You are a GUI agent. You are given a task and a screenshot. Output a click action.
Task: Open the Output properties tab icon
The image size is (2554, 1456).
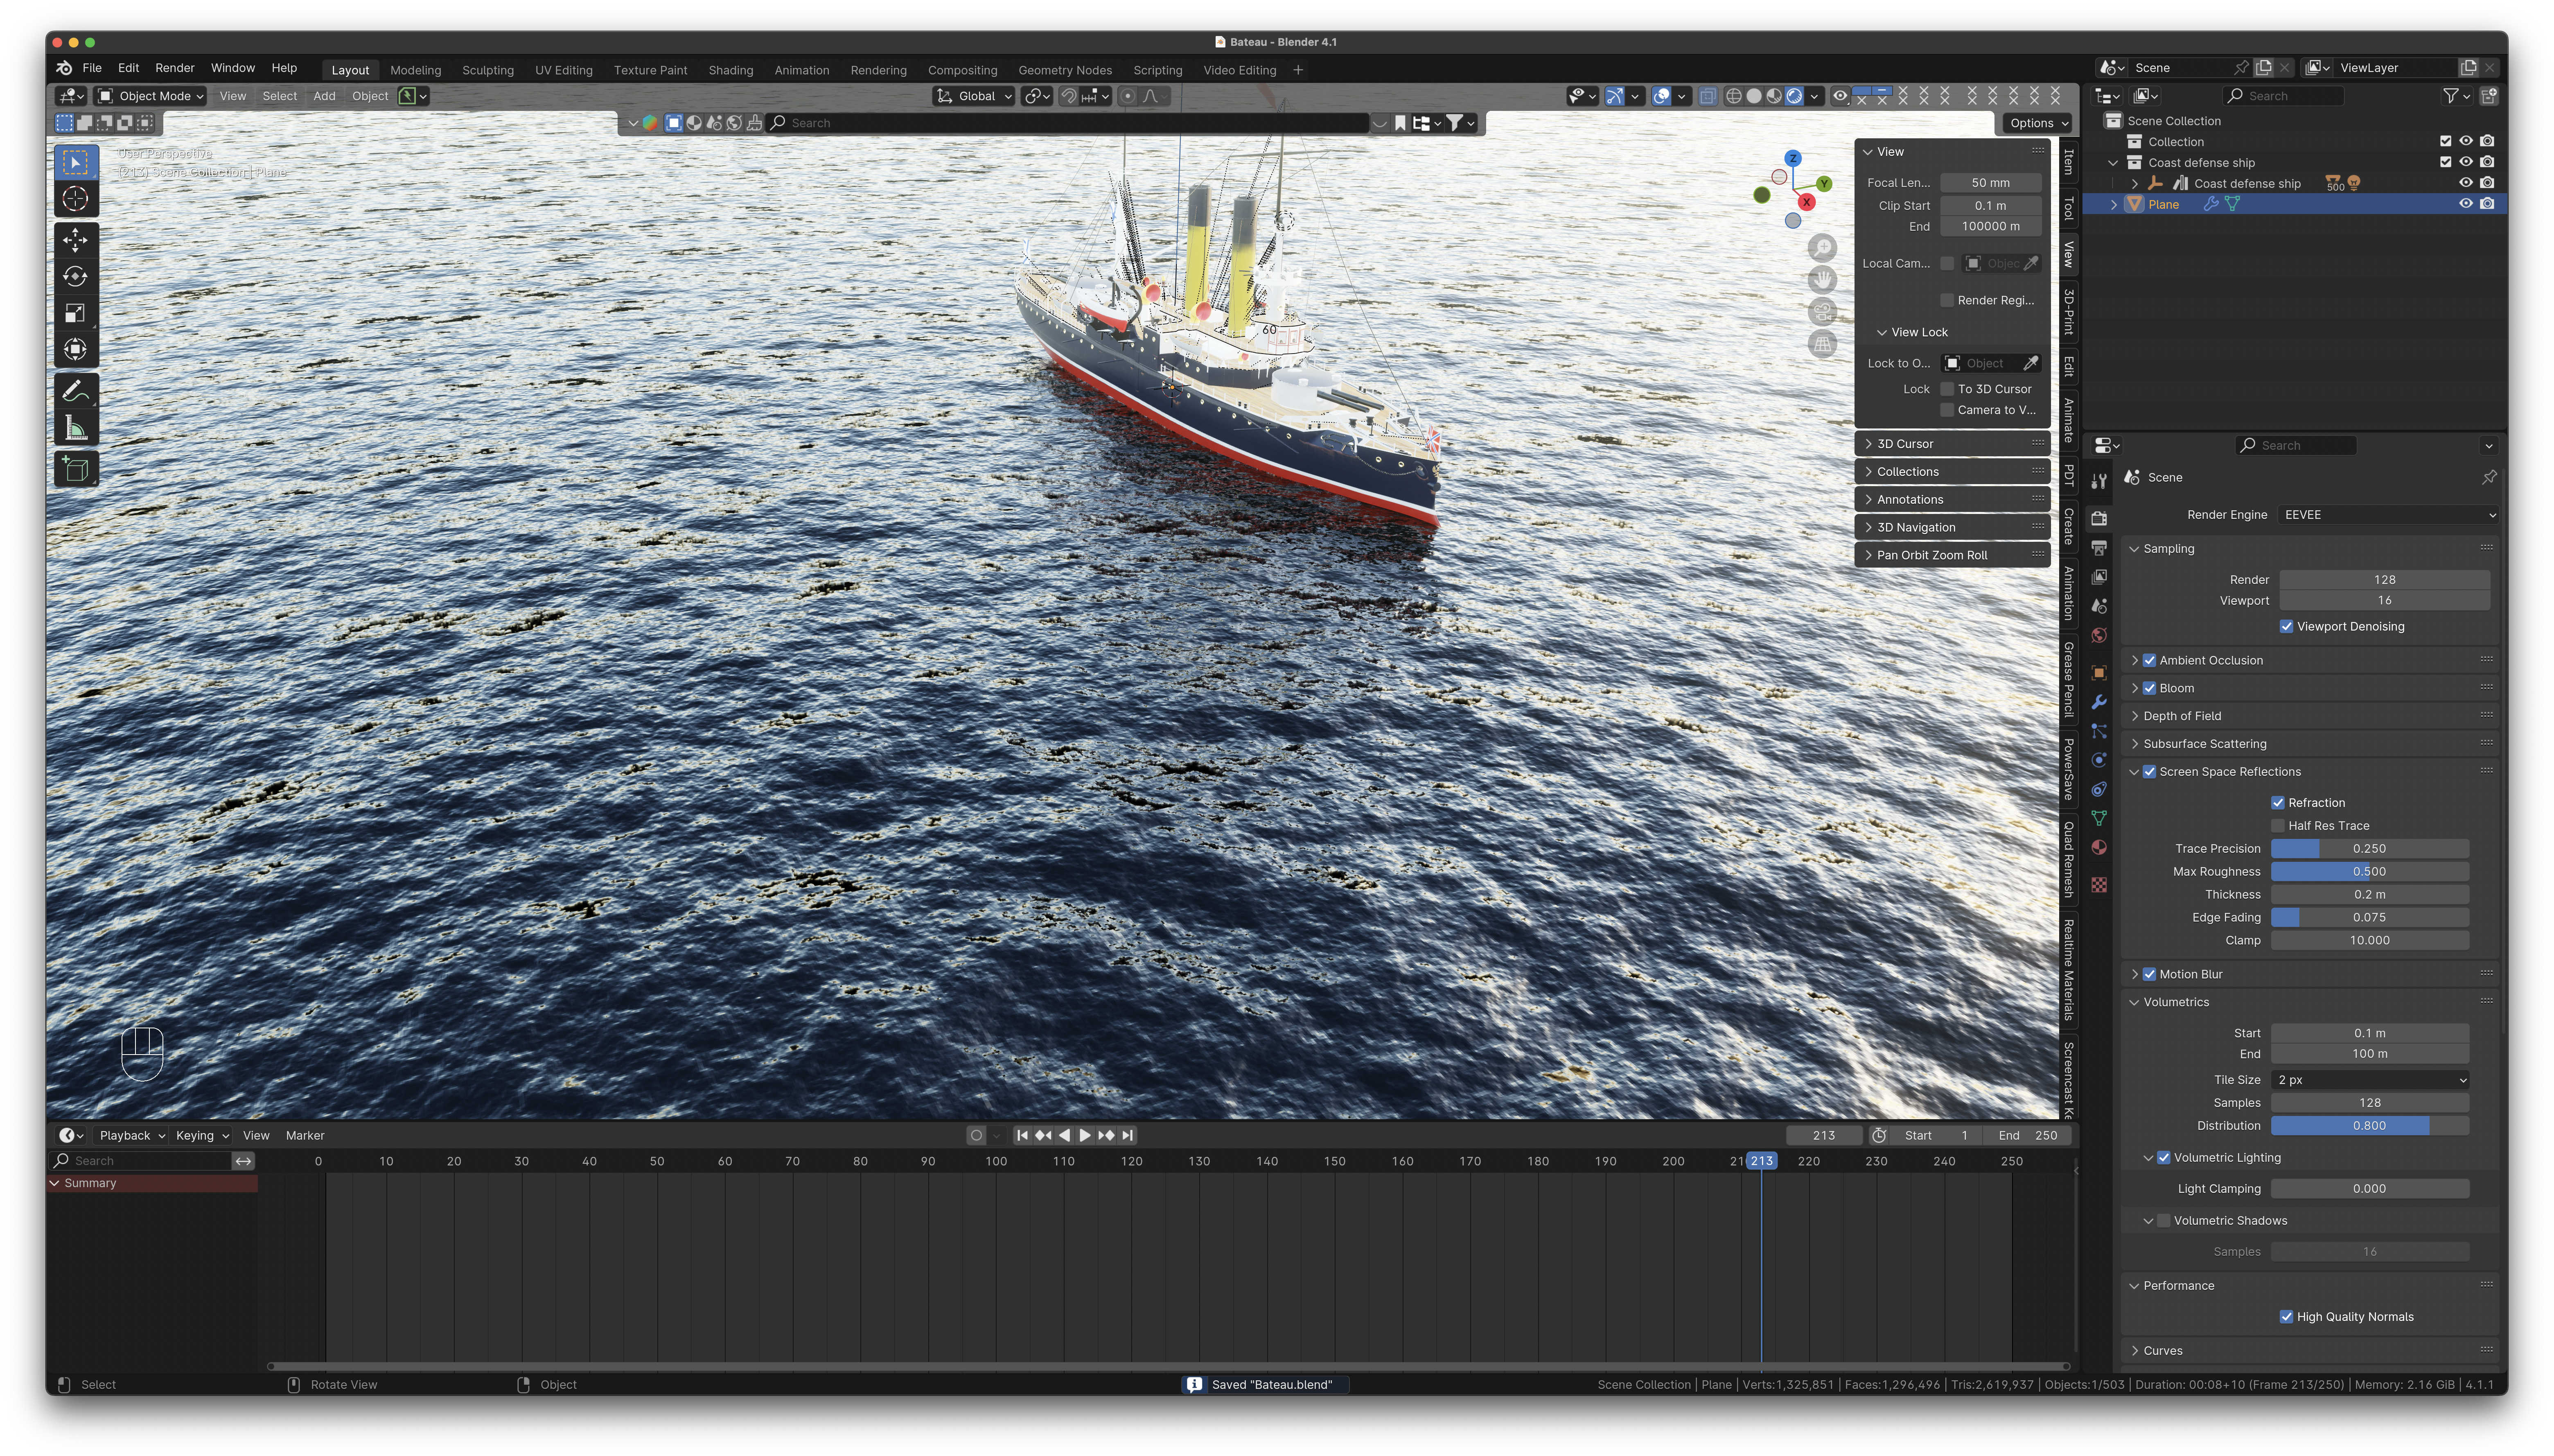coord(2099,548)
